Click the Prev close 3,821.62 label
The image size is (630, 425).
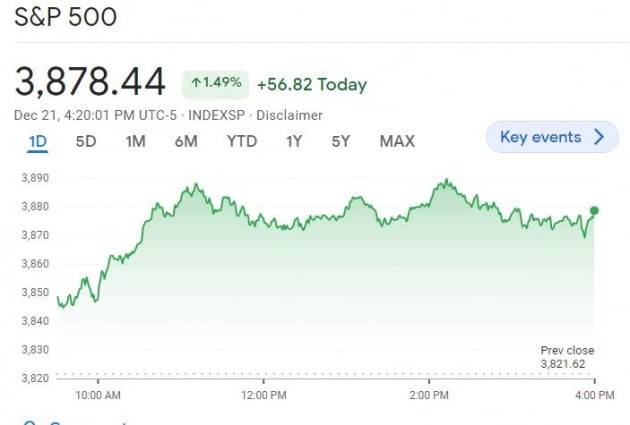568,357
